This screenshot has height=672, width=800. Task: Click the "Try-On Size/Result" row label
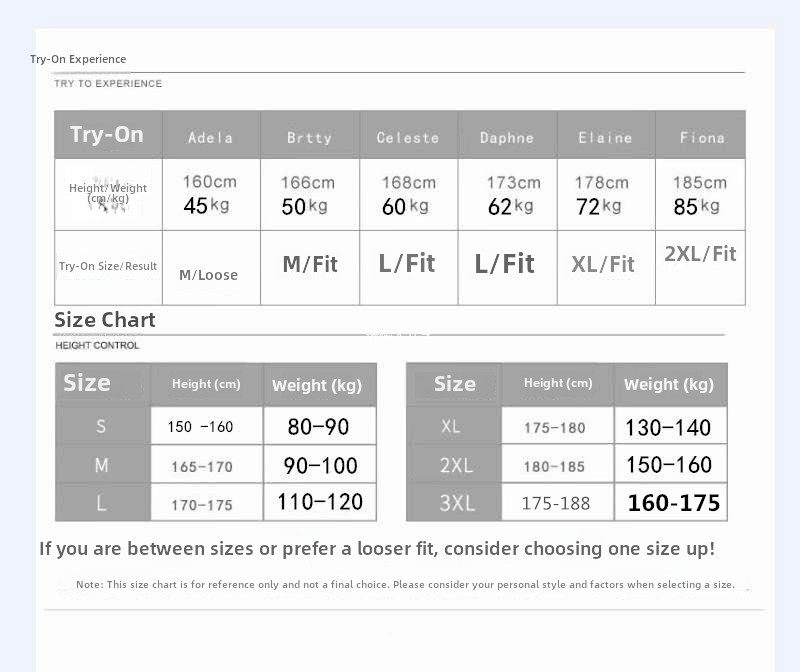pyautogui.click(x=108, y=266)
